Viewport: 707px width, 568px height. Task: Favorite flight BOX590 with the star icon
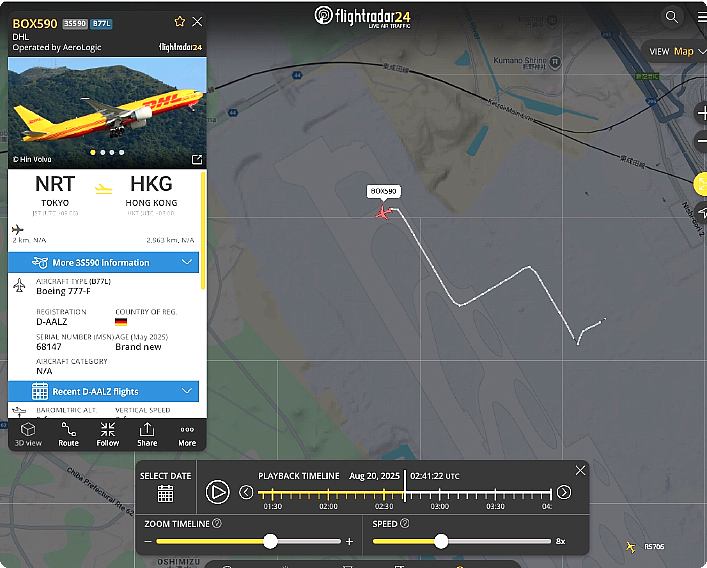[179, 22]
